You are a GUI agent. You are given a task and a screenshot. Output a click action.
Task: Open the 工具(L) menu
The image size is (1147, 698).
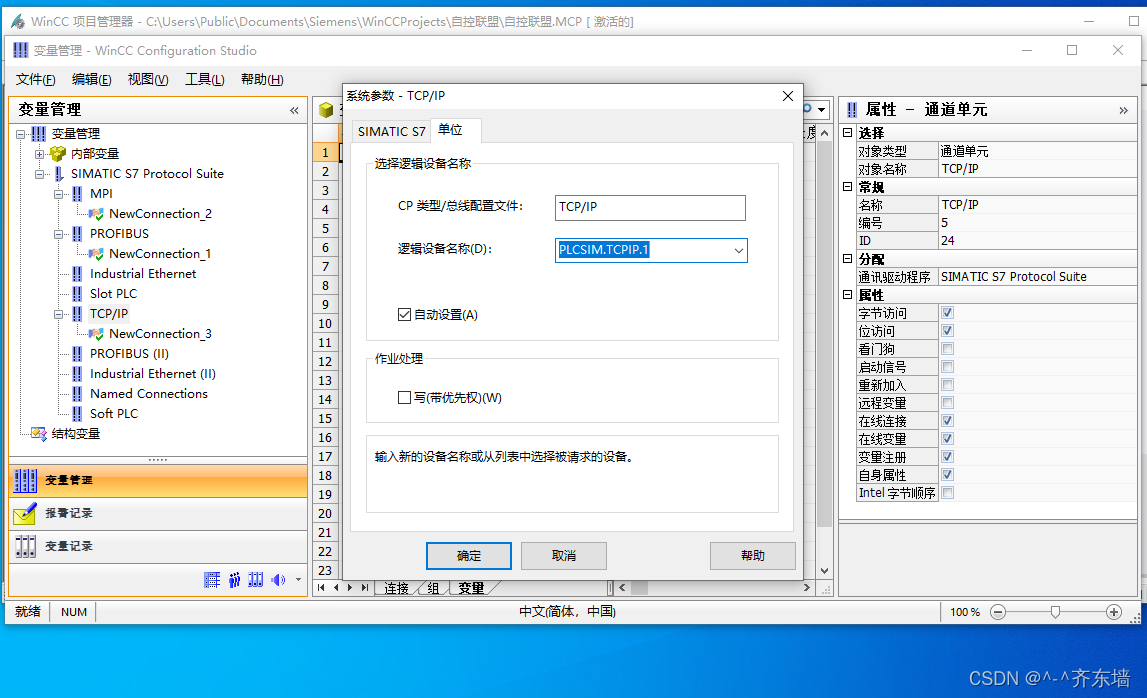[204, 79]
